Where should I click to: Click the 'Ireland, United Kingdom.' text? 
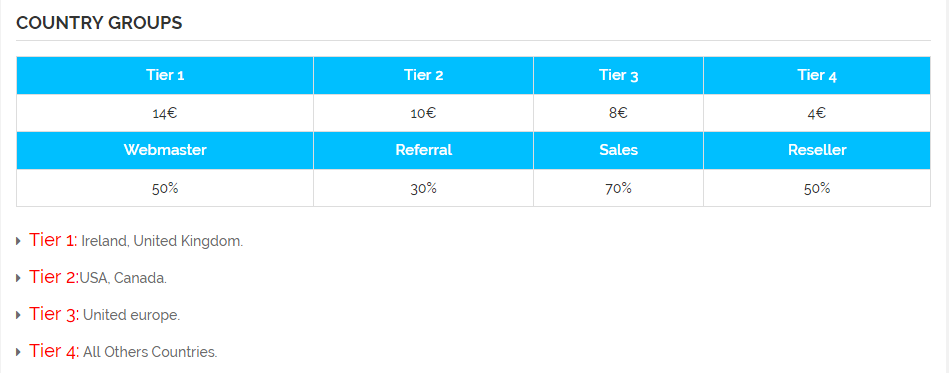coord(162,241)
